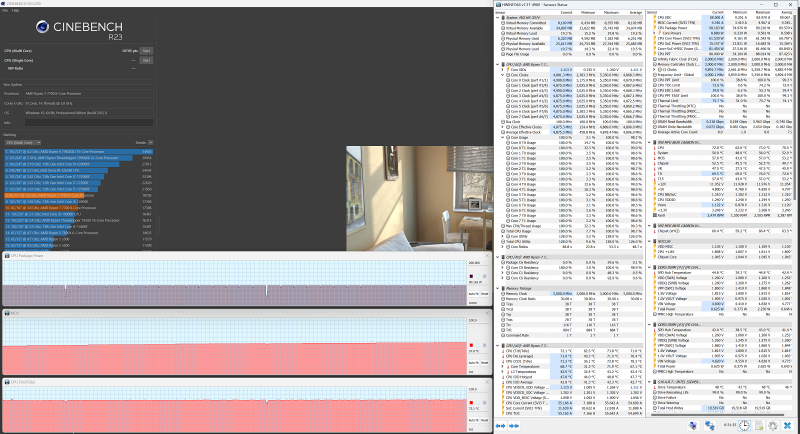Select highlighted orange Ryzen 7 7700 ranking row
Image resolution: width=800 pixels, height=434 pixels.
79,195
